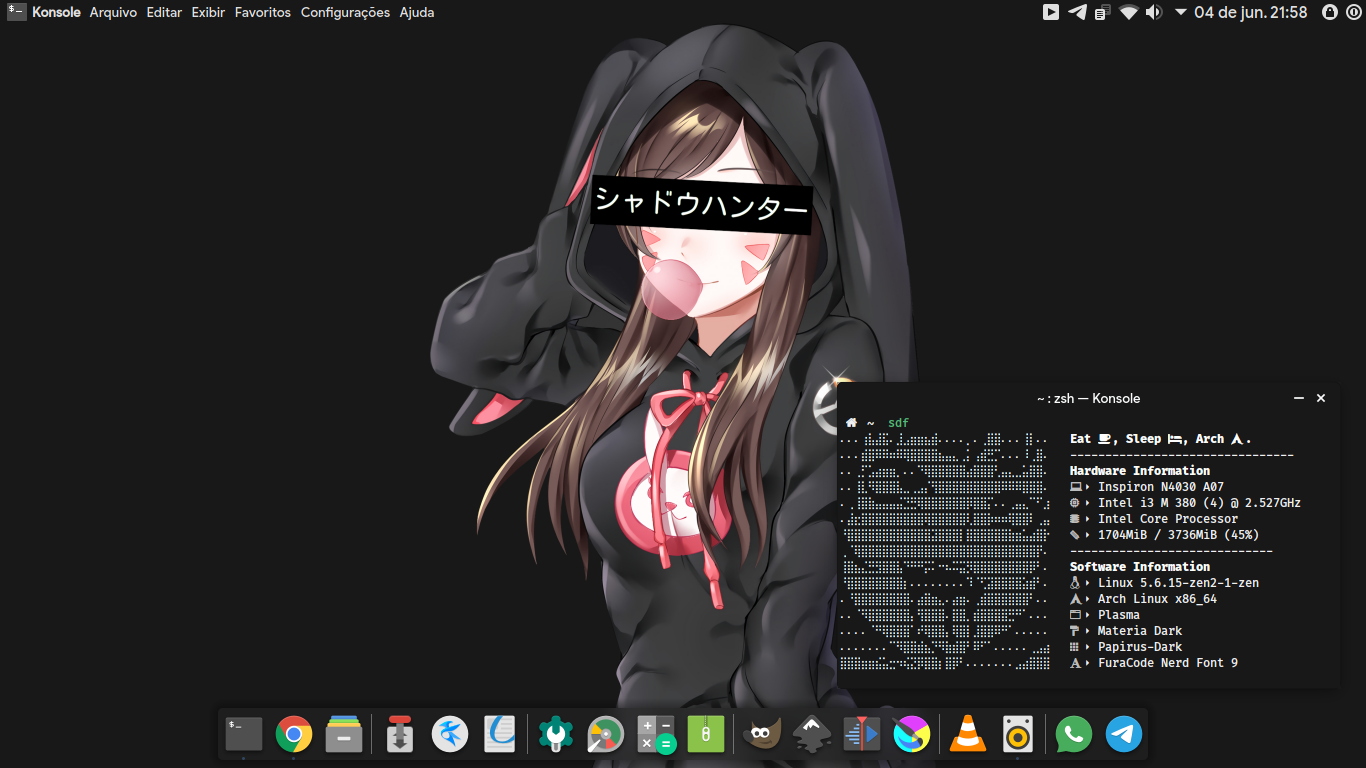
Task: Open Telegram from the dock
Action: point(1124,735)
